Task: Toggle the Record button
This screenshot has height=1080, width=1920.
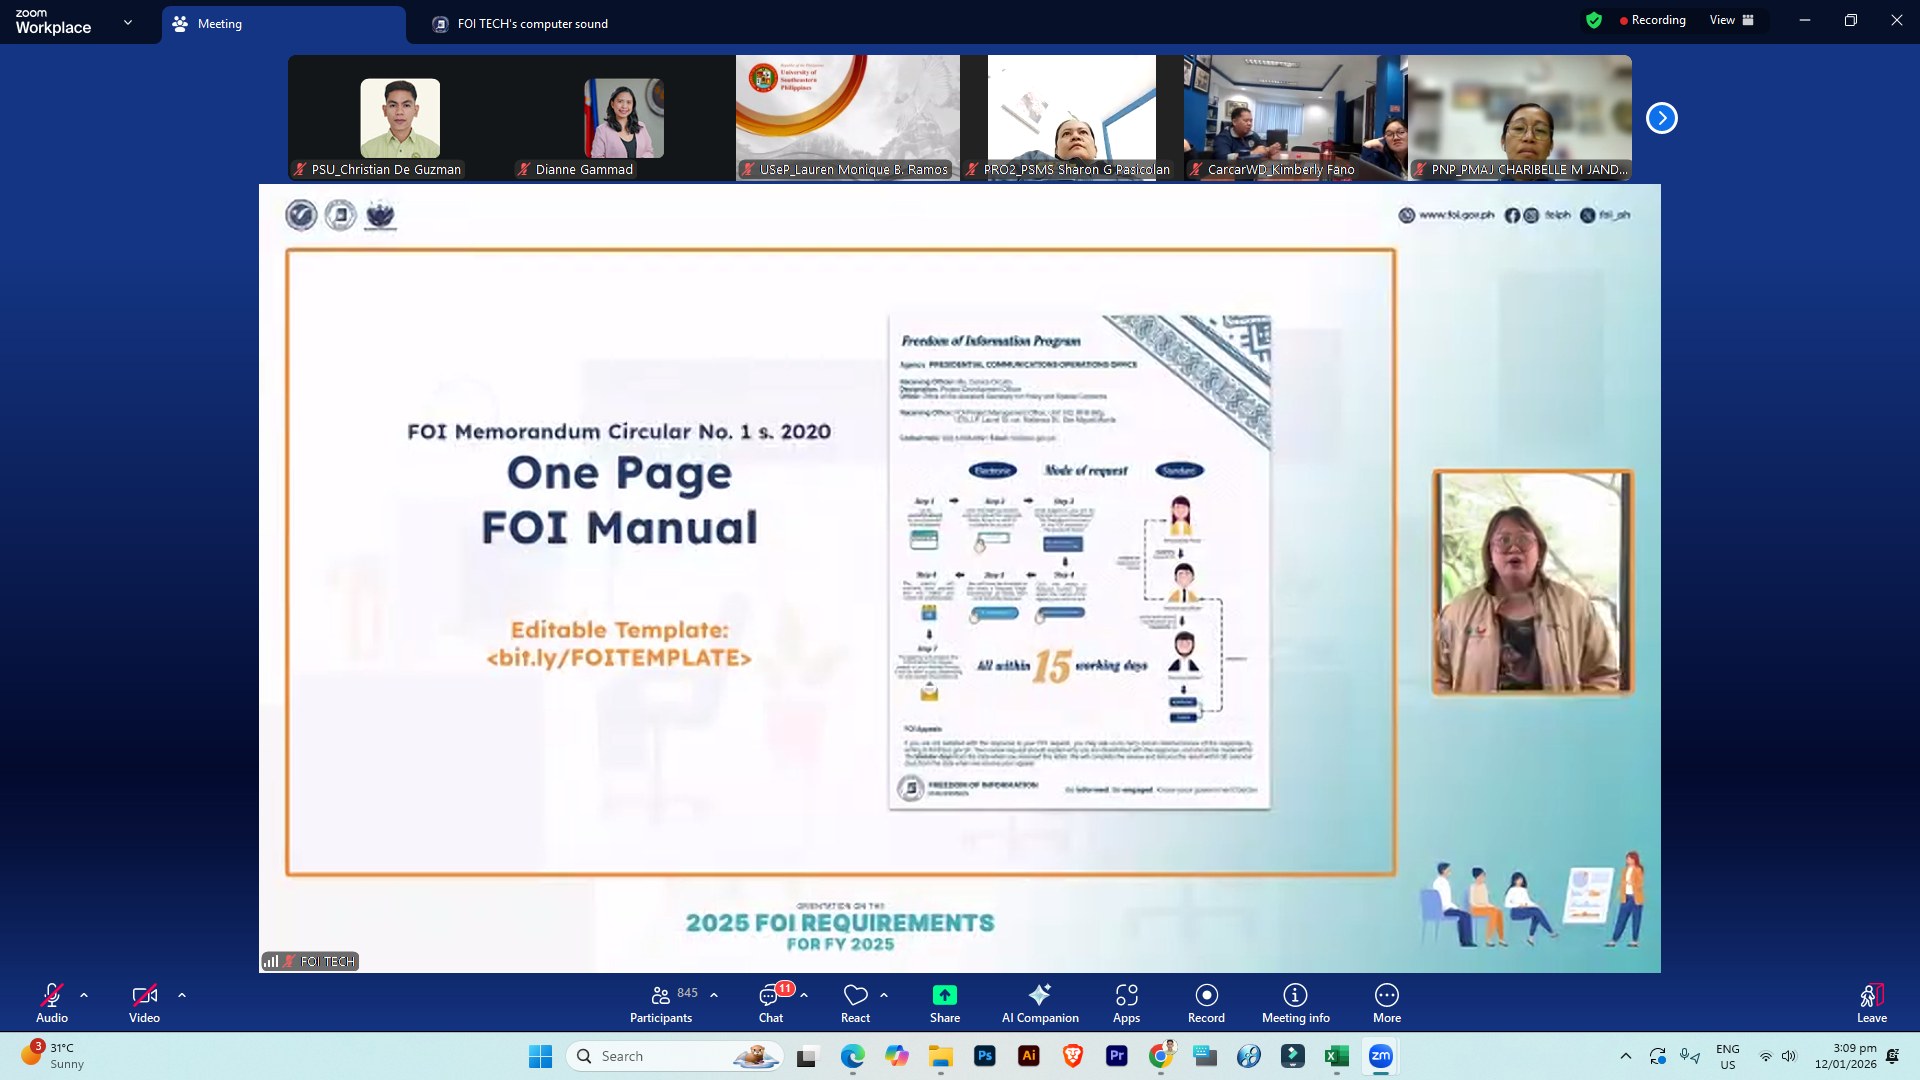Action: click(1206, 1003)
